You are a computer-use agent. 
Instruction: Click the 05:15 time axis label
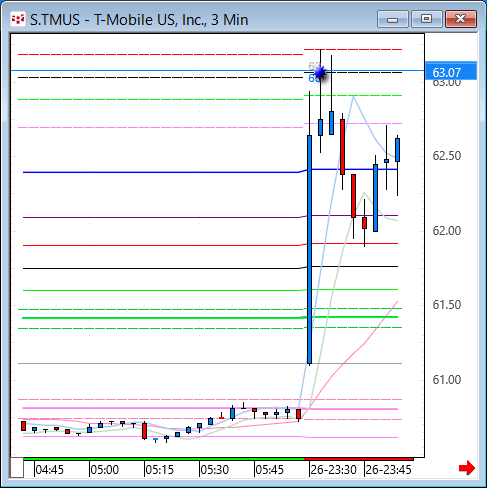[x=160, y=470]
